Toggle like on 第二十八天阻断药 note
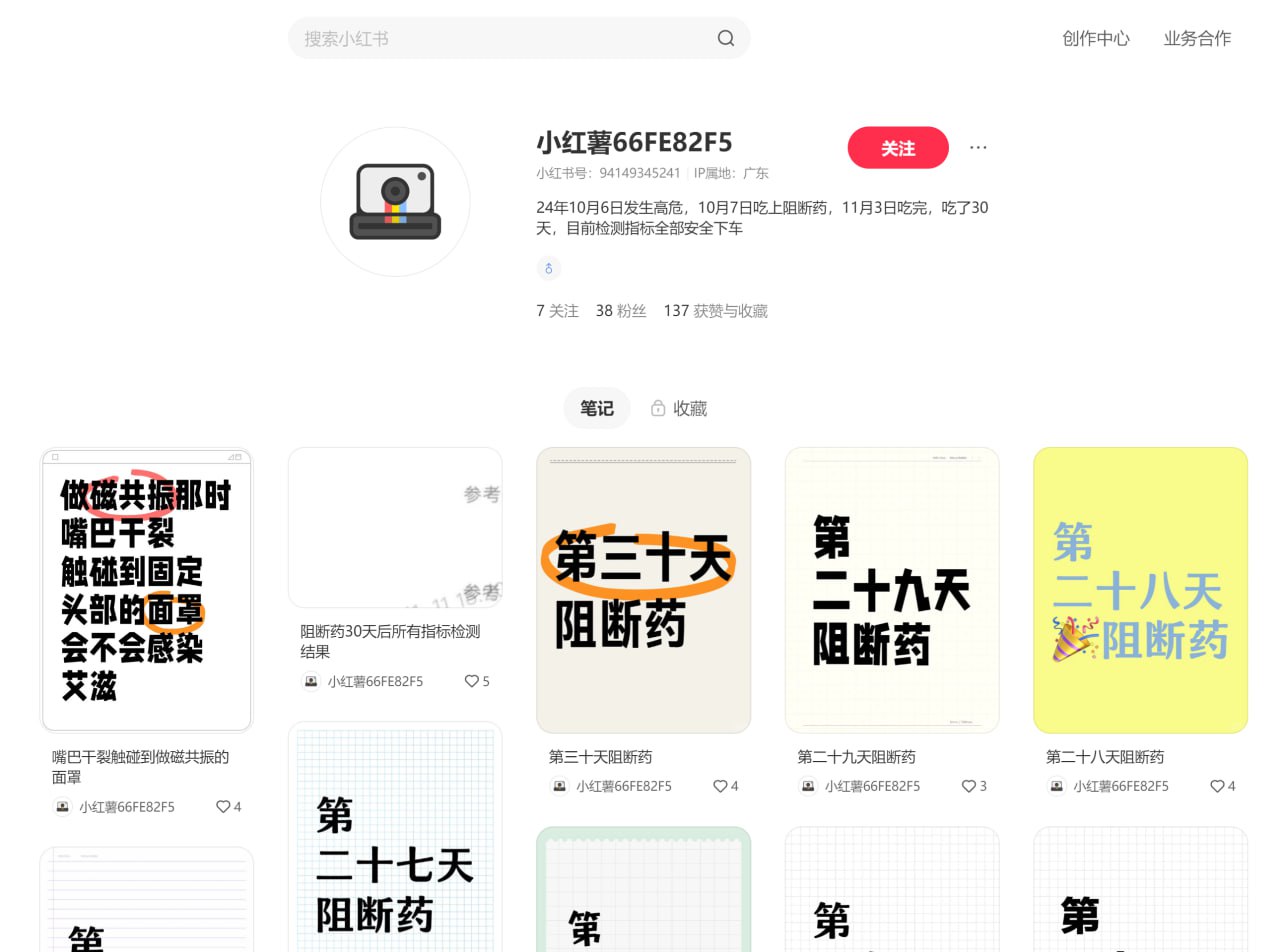This screenshot has width=1280, height=952. click(x=1216, y=786)
